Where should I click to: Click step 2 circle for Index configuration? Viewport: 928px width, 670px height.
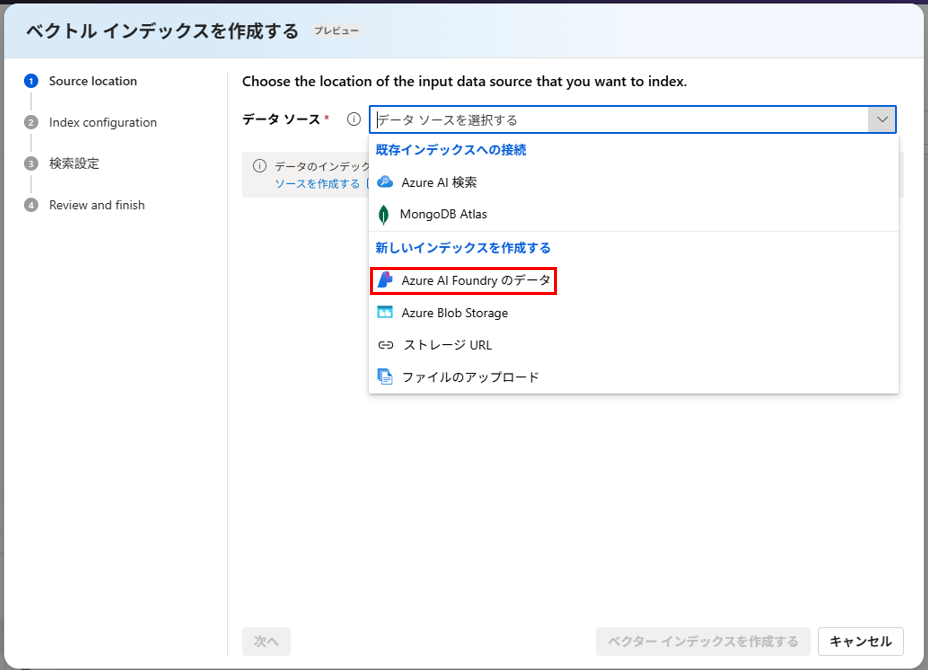click(x=31, y=123)
